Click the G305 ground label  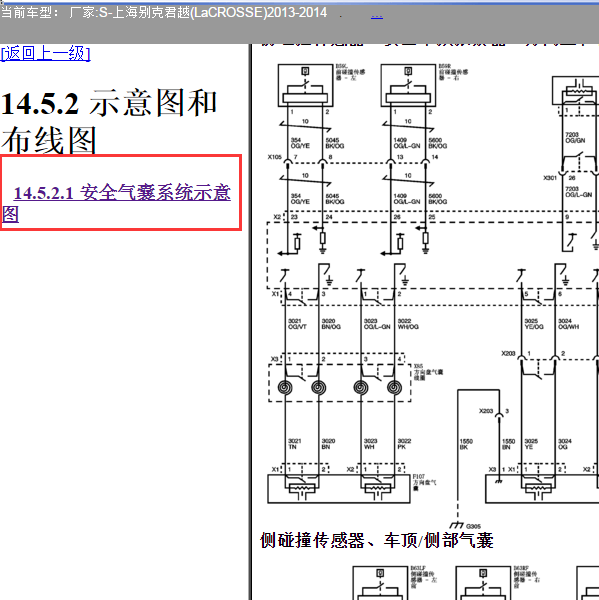pyautogui.click(x=473, y=527)
